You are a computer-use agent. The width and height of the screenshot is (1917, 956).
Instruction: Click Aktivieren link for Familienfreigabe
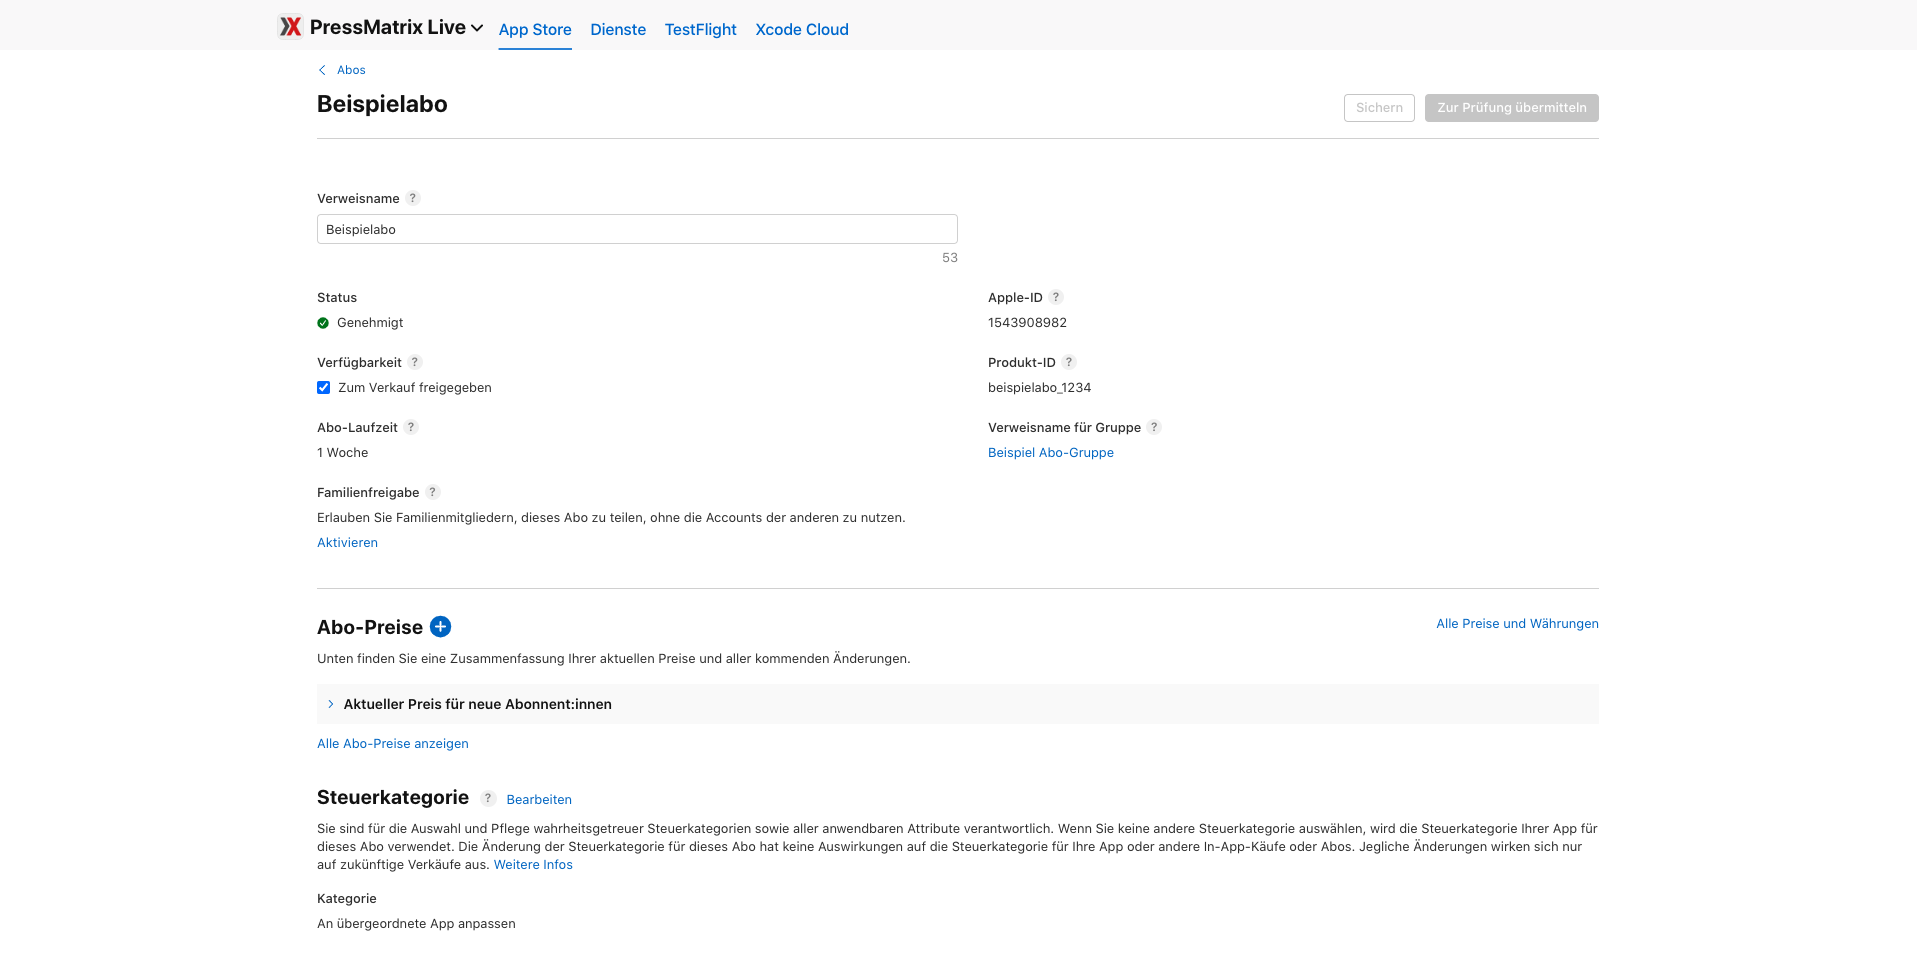347,543
